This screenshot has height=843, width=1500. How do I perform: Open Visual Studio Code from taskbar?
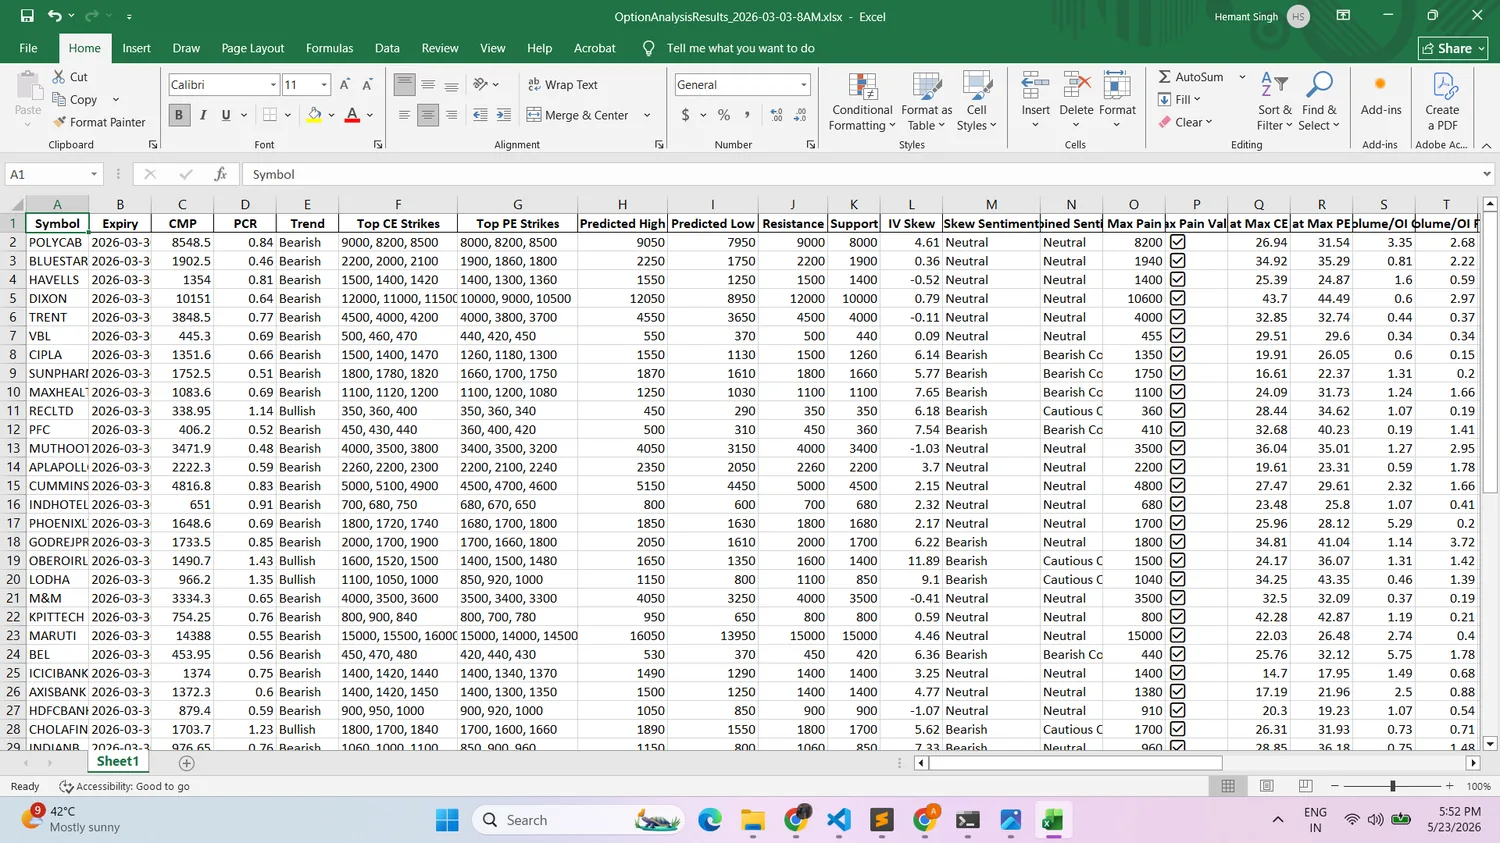[839, 820]
